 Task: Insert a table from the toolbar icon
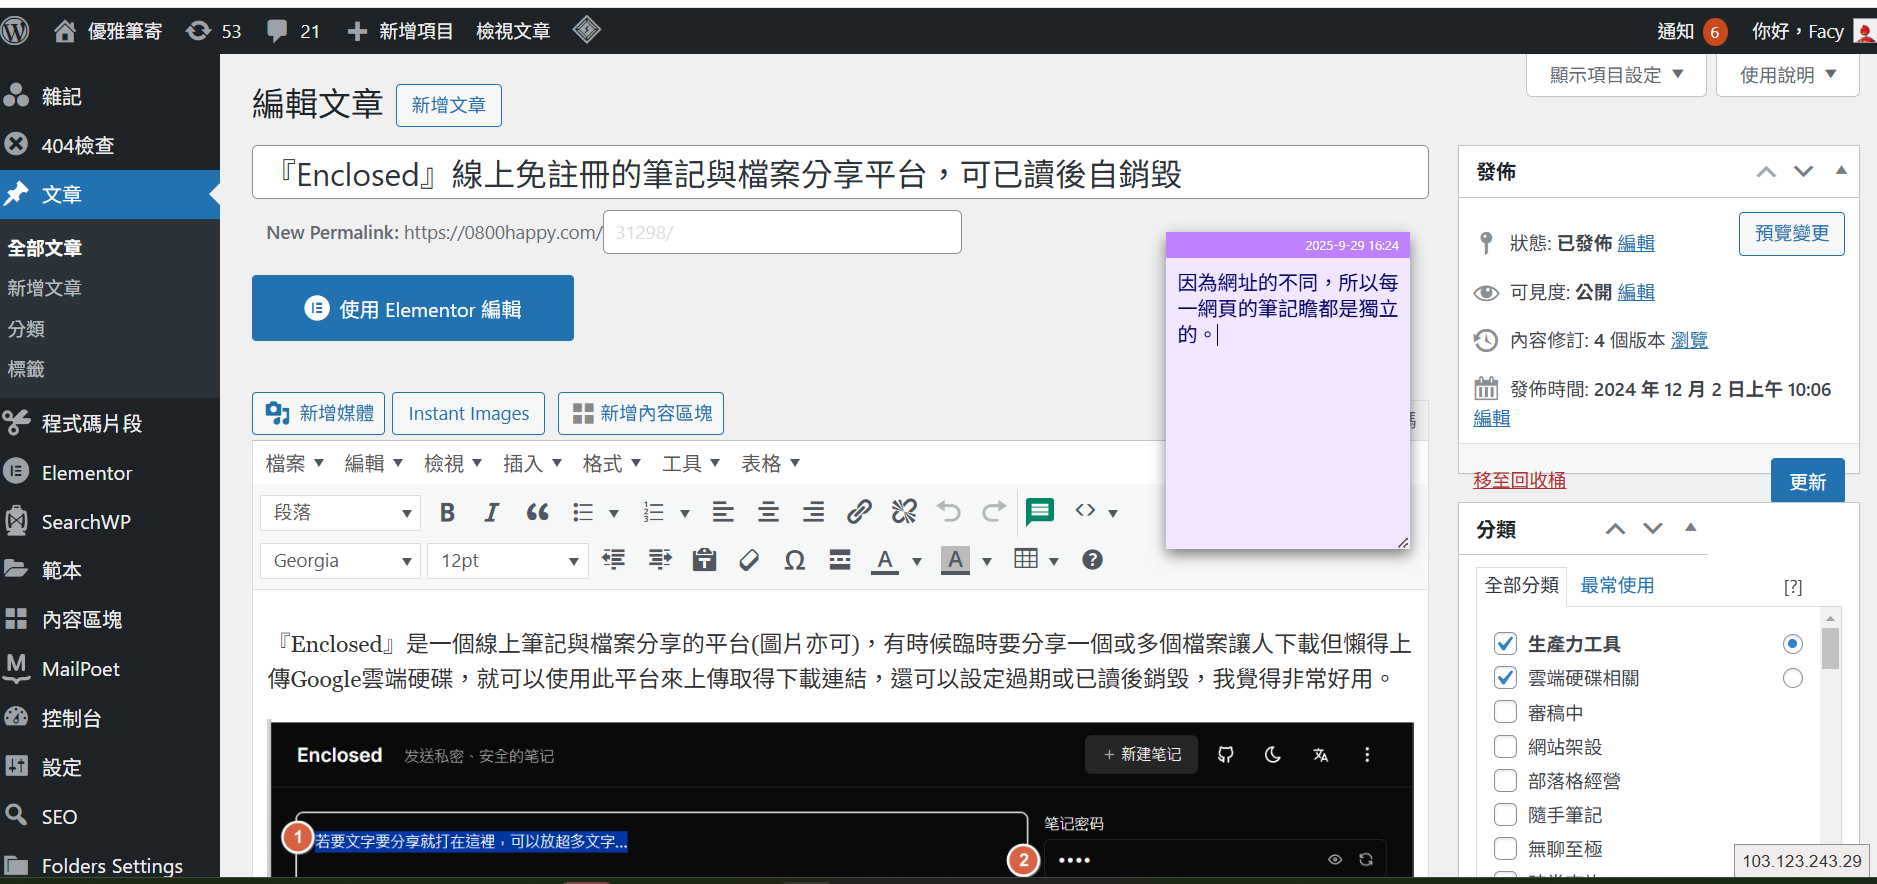1026,559
